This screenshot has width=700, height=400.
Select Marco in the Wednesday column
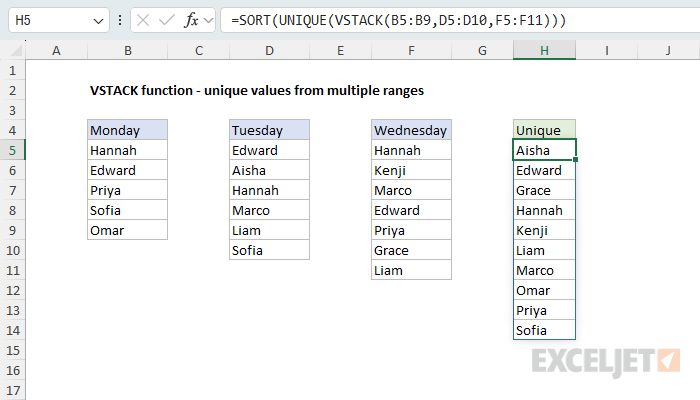pyautogui.click(x=411, y=191)
